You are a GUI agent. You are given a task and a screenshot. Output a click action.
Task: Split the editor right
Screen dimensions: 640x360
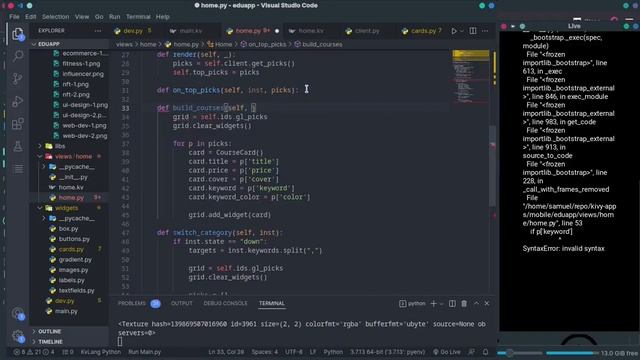[x=473, y=31]
